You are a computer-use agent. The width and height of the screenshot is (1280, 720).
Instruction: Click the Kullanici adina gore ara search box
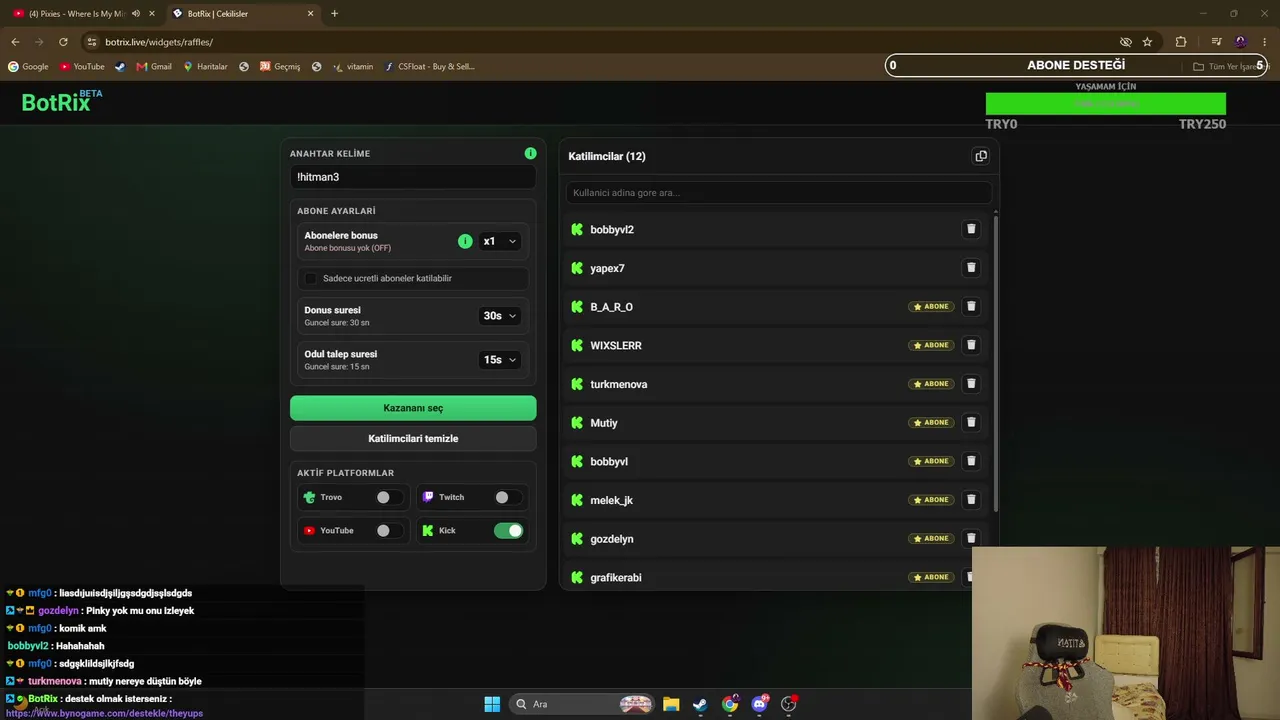tap(779, 192)
